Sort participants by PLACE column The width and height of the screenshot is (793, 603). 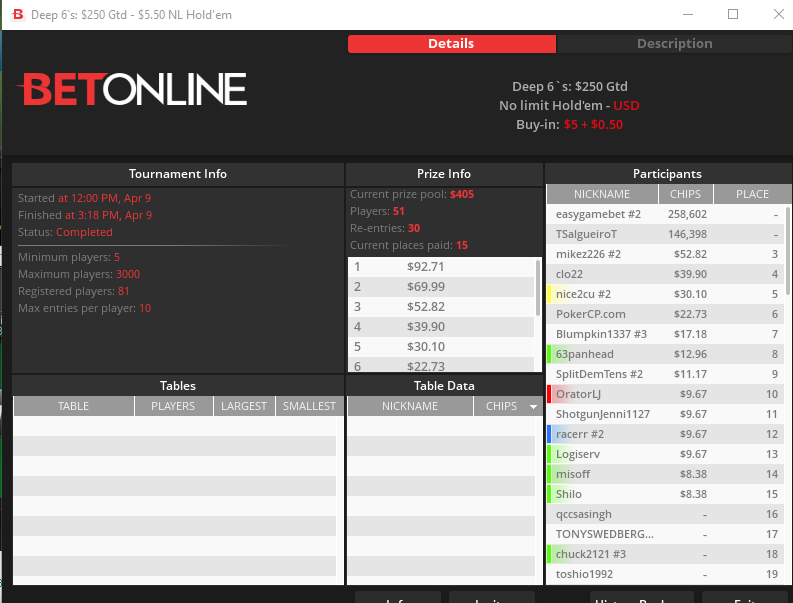[x=752, y=194]
